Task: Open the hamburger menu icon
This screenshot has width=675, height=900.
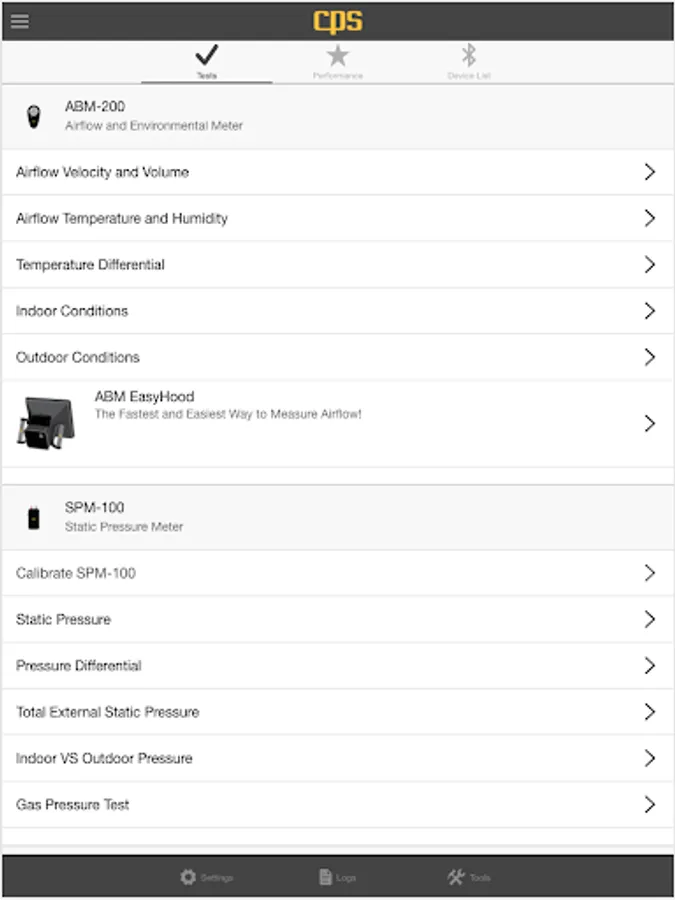Action: click(x=20, y=21)
